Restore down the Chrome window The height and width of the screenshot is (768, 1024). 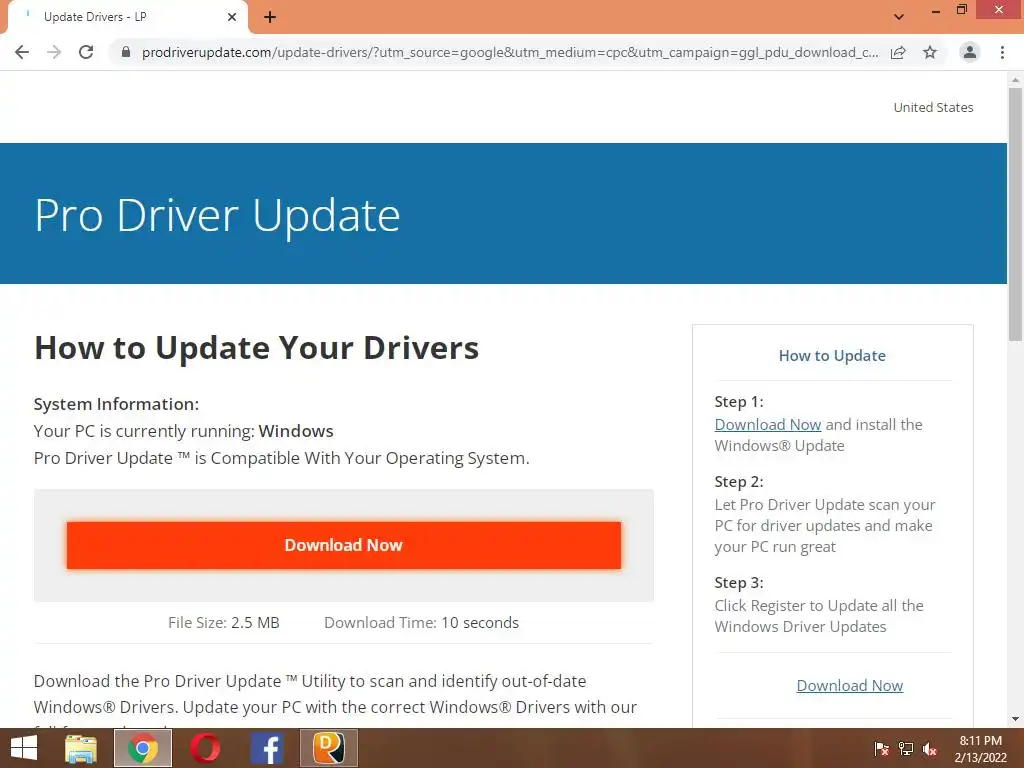click(x=961, y=9)
